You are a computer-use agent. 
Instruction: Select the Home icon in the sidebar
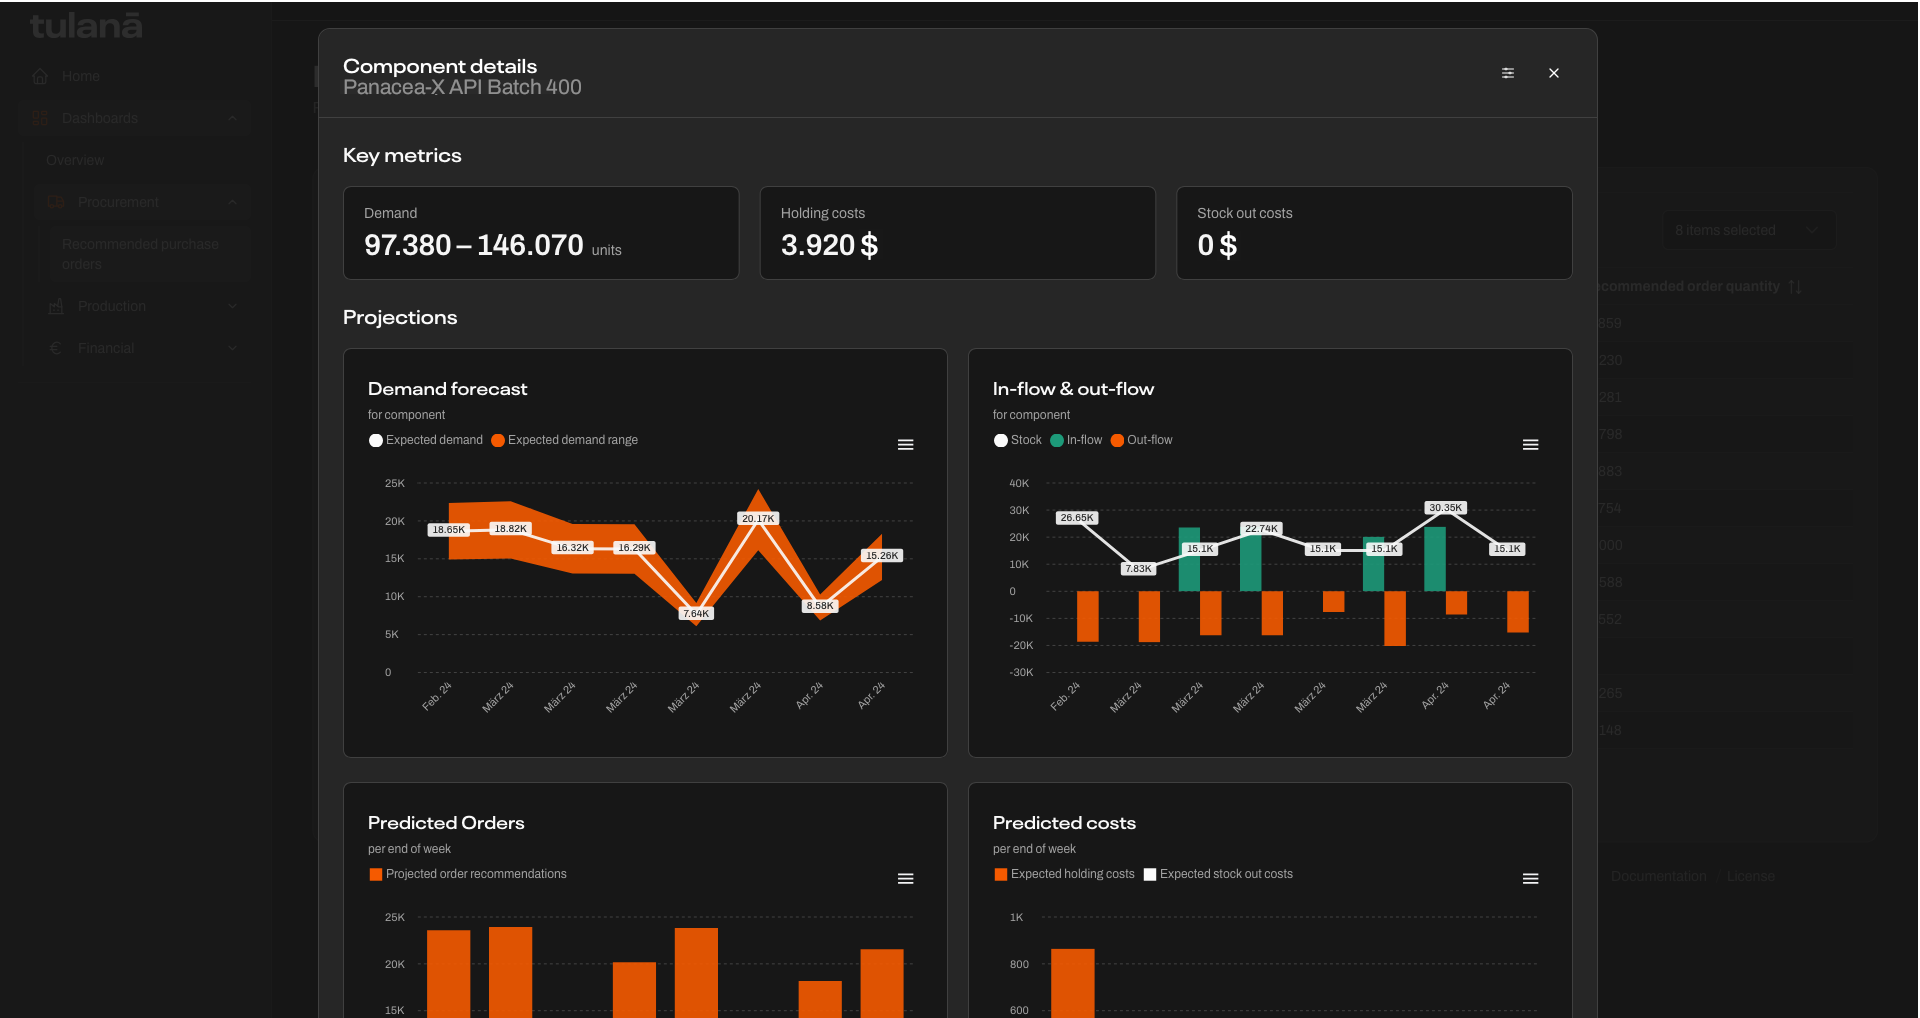click(40, 75)
